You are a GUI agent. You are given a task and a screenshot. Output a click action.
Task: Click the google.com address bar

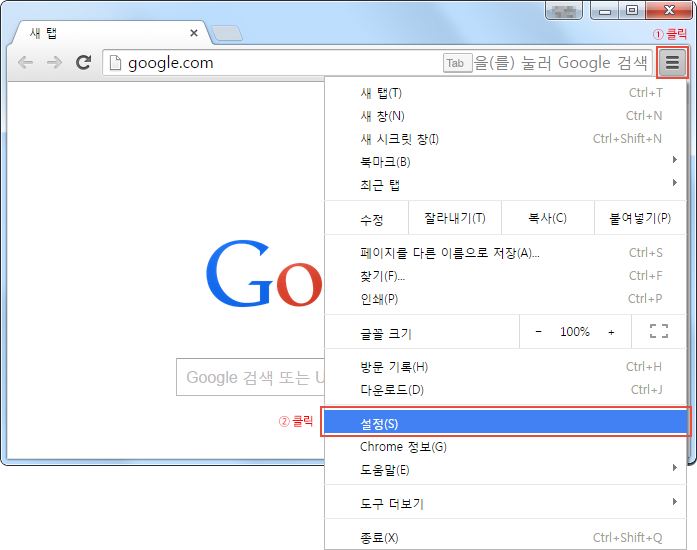tap(378, 63)
